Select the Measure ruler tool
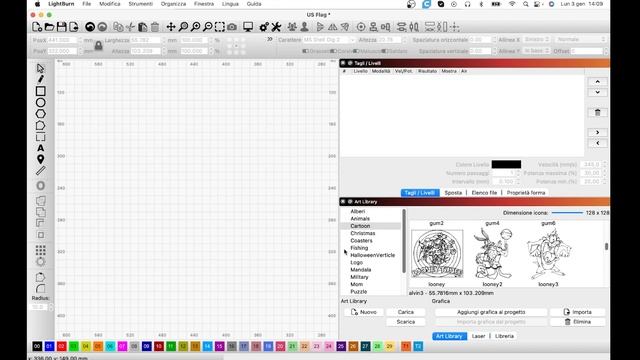The width and height of the screenshot is (640, 360). click(x=40, y=171)
